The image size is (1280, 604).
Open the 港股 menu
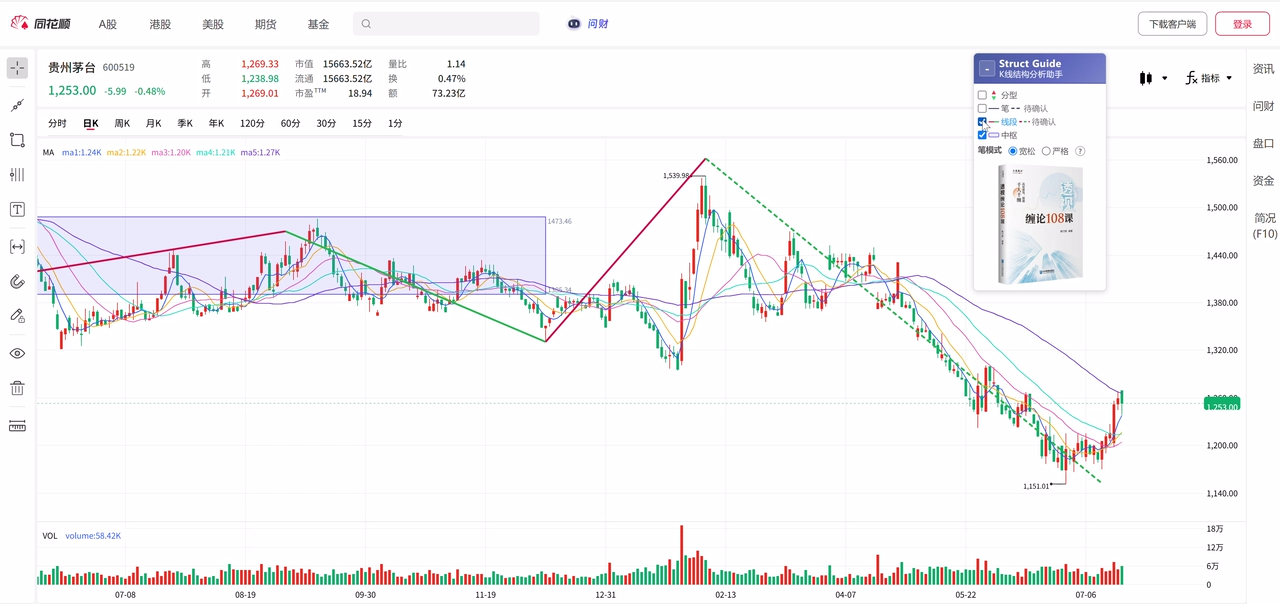click(x=160, y=24)
